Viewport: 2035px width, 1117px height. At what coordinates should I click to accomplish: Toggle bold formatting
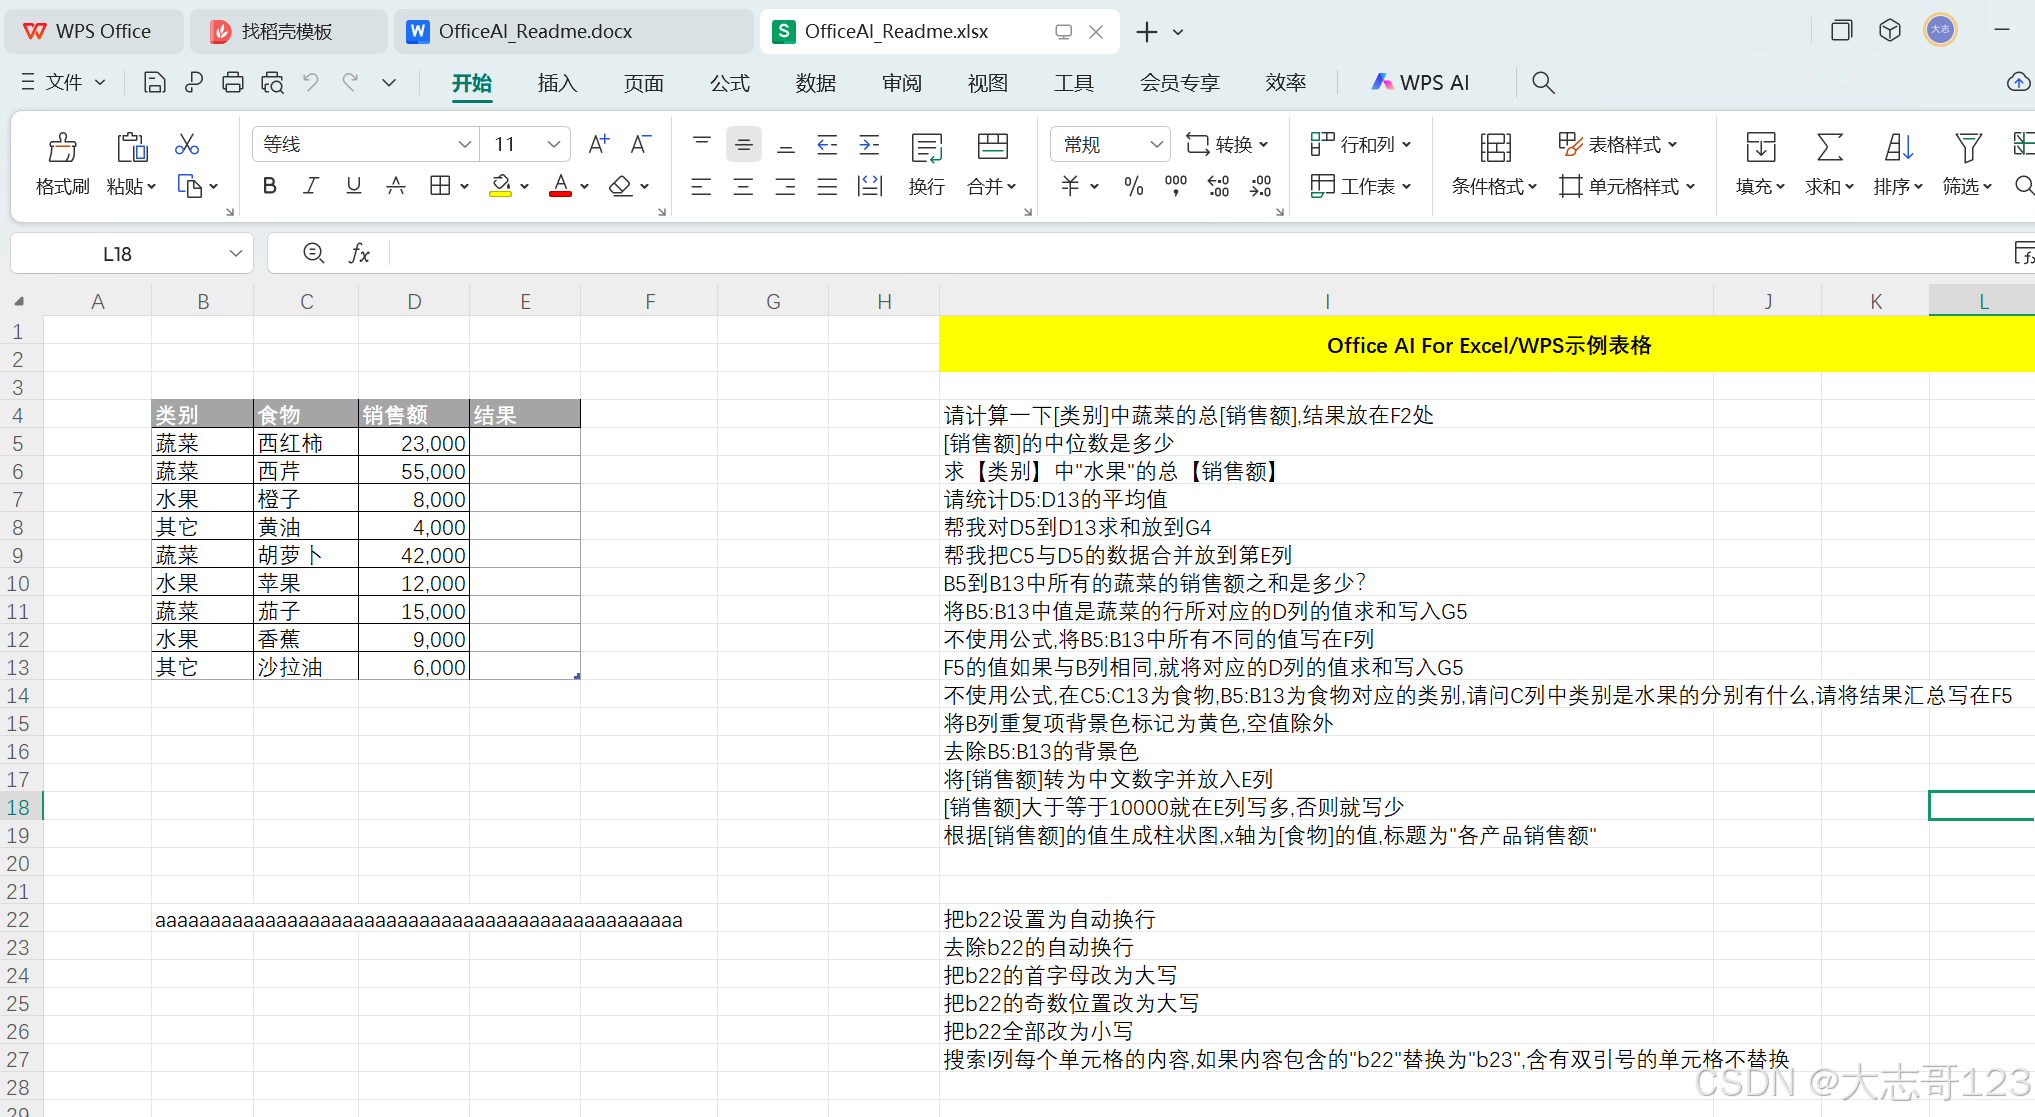click(x=269, y=186)
